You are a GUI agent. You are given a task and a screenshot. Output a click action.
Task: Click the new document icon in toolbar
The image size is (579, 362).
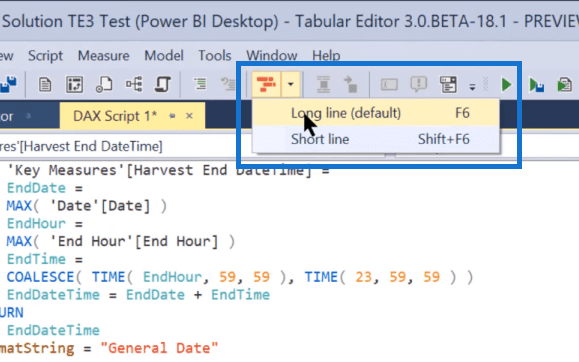[45, 85]
